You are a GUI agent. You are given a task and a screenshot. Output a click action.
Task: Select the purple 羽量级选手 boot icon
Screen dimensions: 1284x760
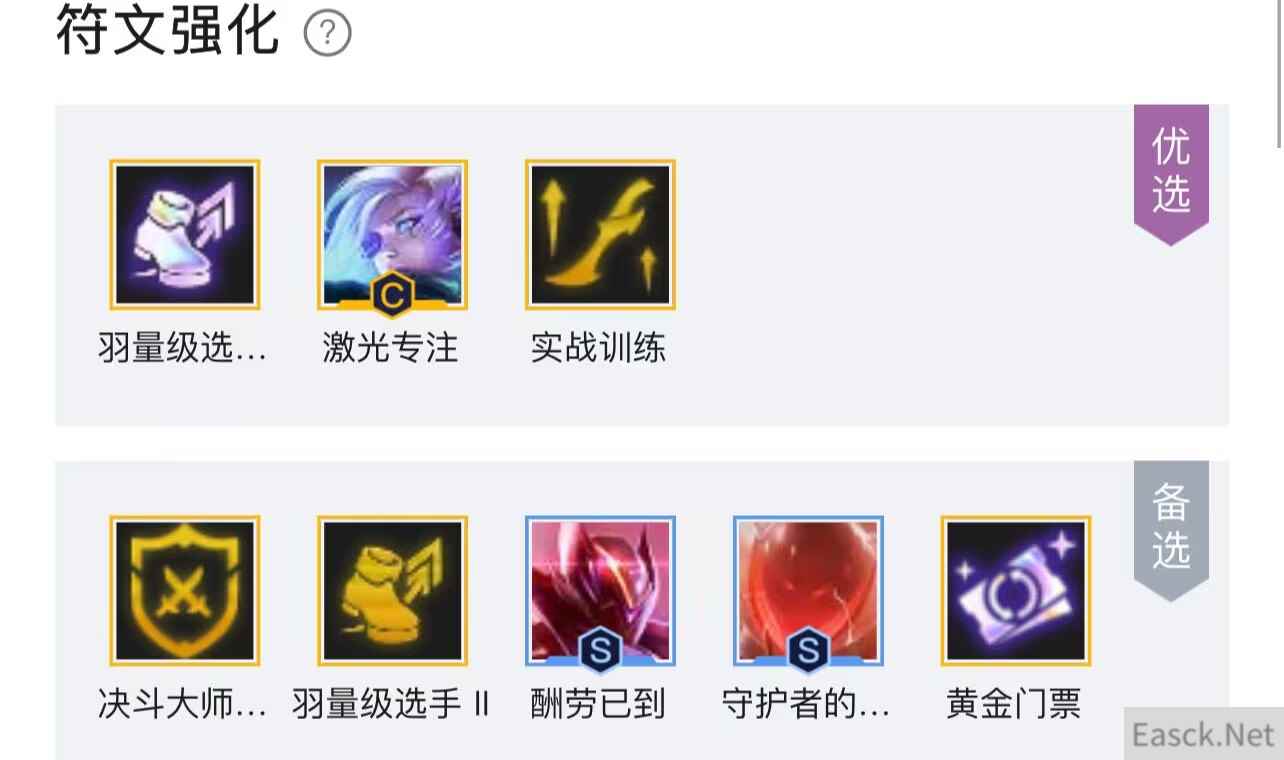[x=185, y=235]
